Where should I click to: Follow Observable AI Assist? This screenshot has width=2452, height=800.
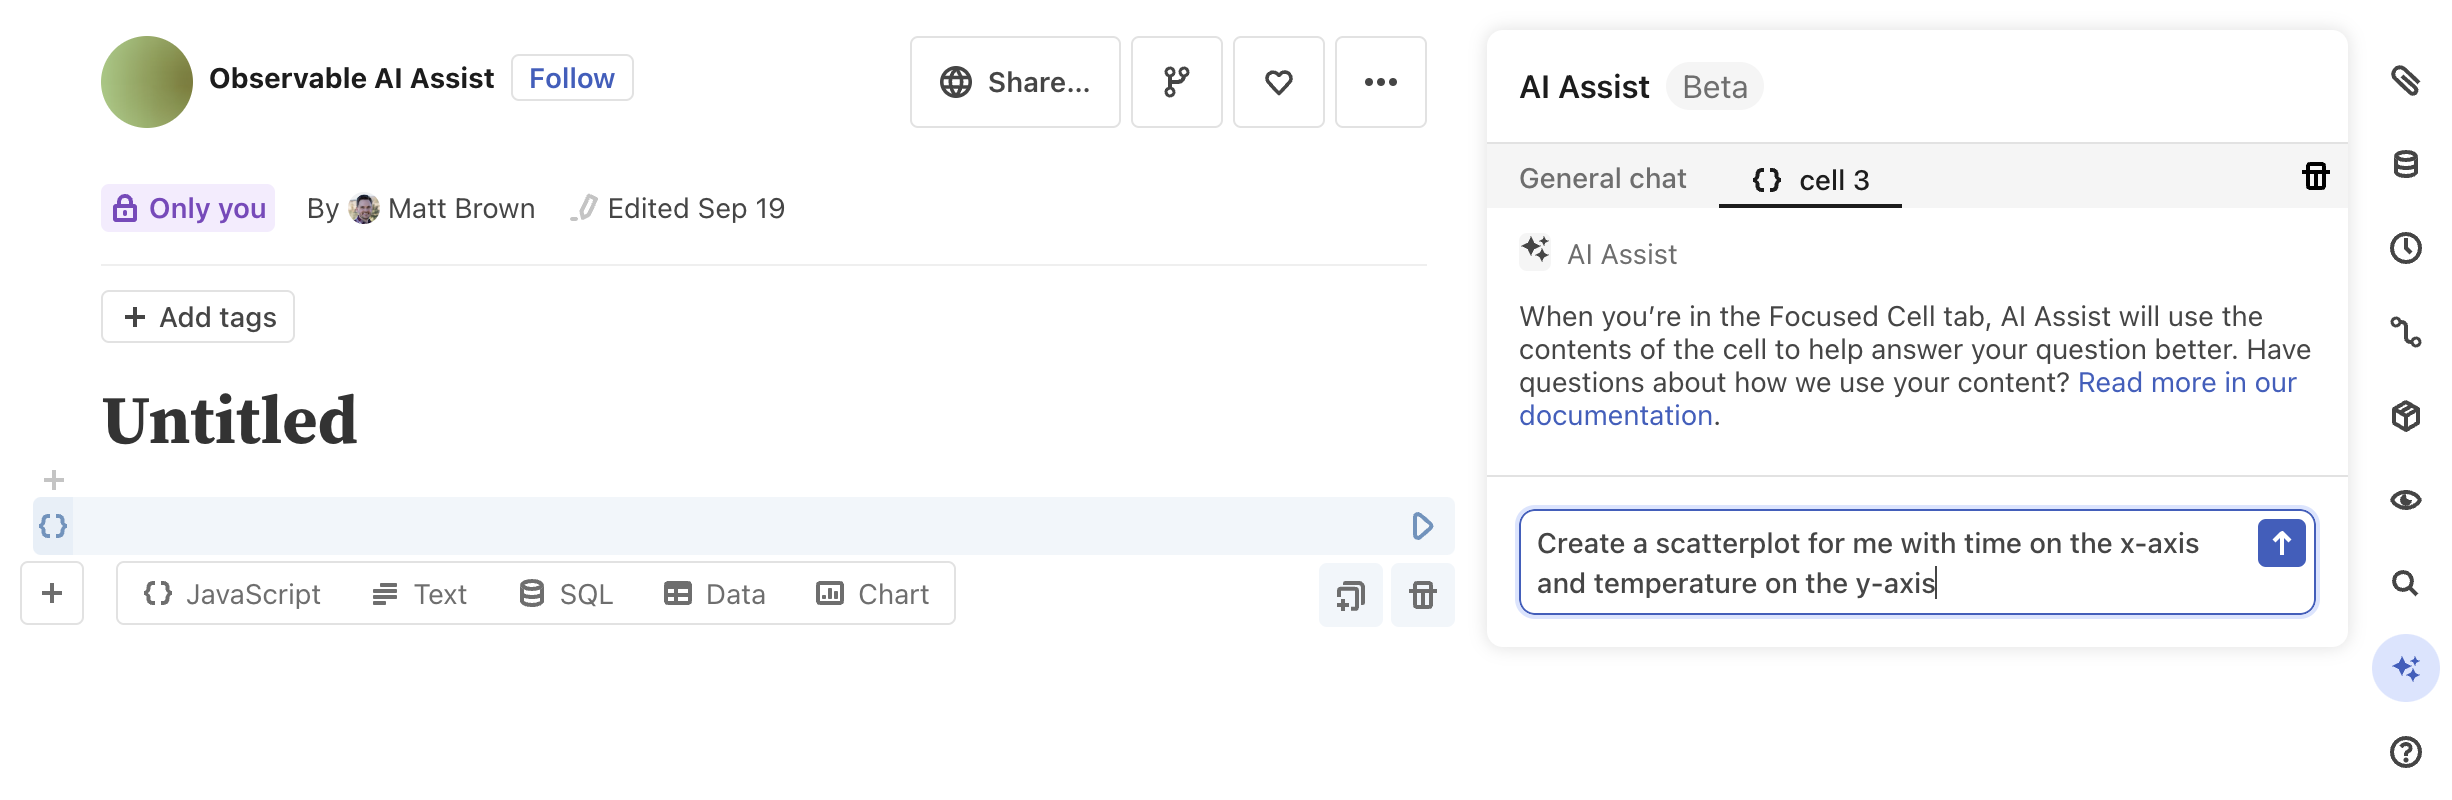pyautogui.click(x=572, y=78)
